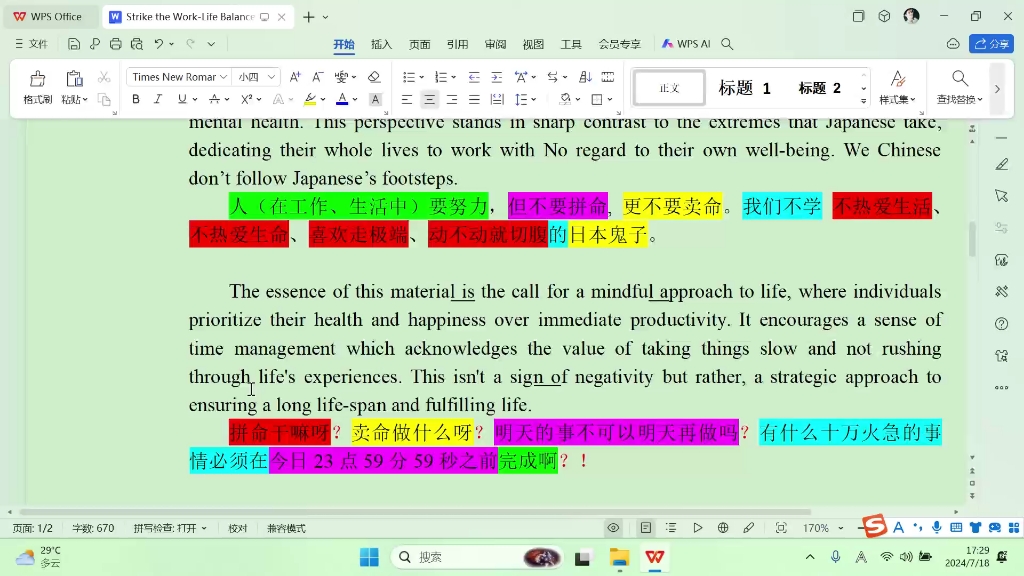Click the paragraph shading fill bucket

click(566, 99)
